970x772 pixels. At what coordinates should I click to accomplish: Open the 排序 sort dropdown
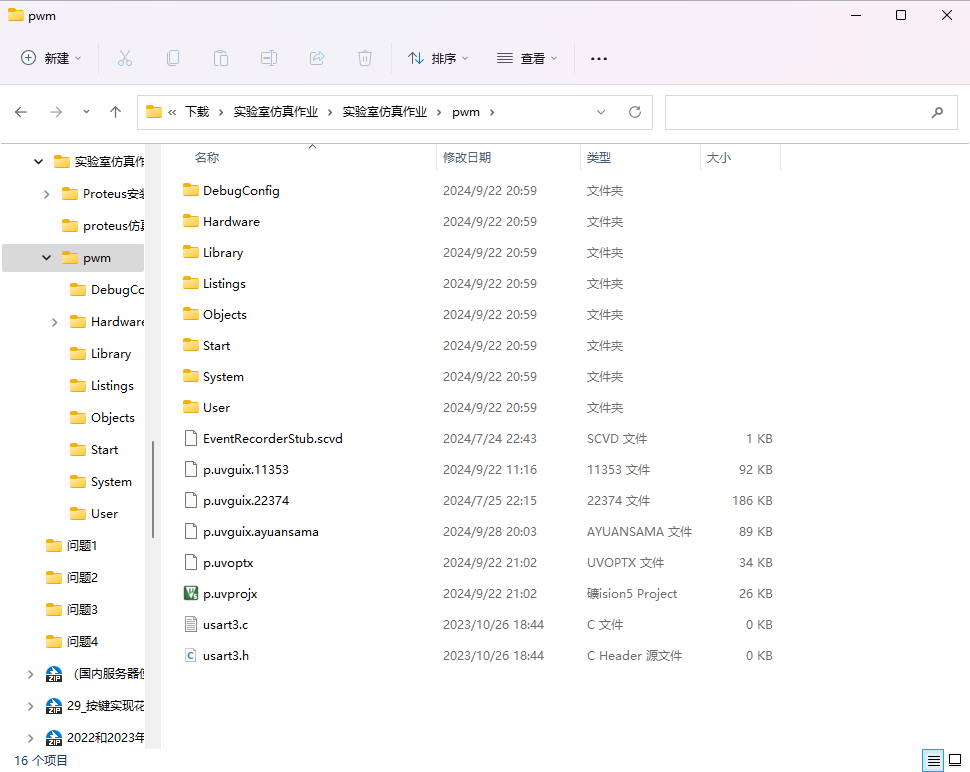[438, 58]
